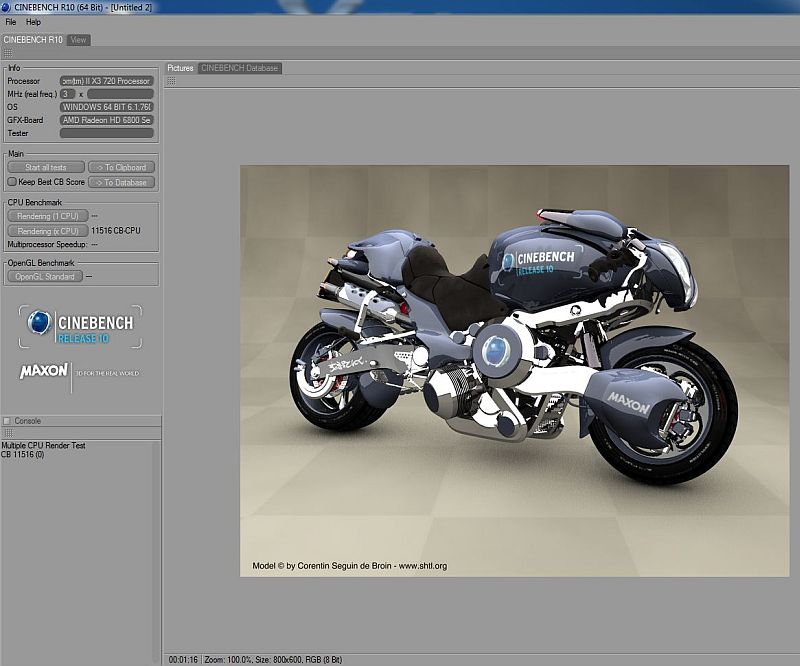The image size is (800, 666).
Task: Start the OpenGL Standard benchmark
Action: coord(45,277)
